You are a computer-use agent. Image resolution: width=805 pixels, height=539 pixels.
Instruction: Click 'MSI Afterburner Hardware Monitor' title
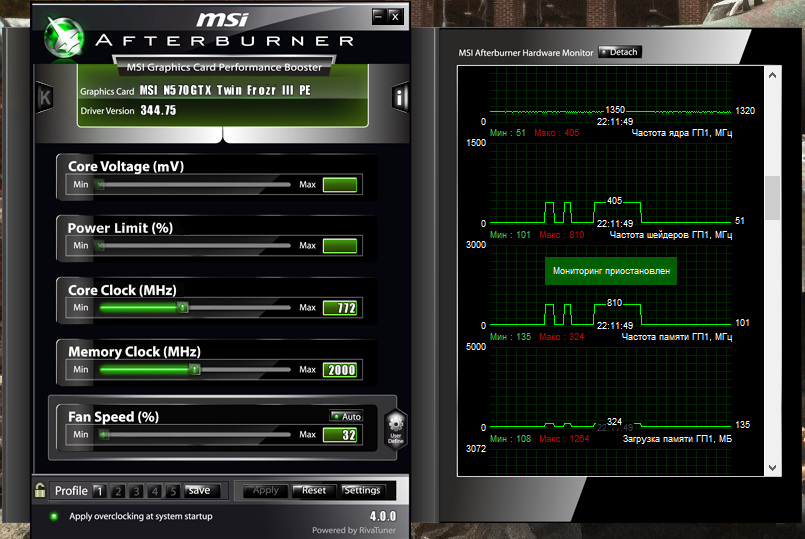point(526,53)
